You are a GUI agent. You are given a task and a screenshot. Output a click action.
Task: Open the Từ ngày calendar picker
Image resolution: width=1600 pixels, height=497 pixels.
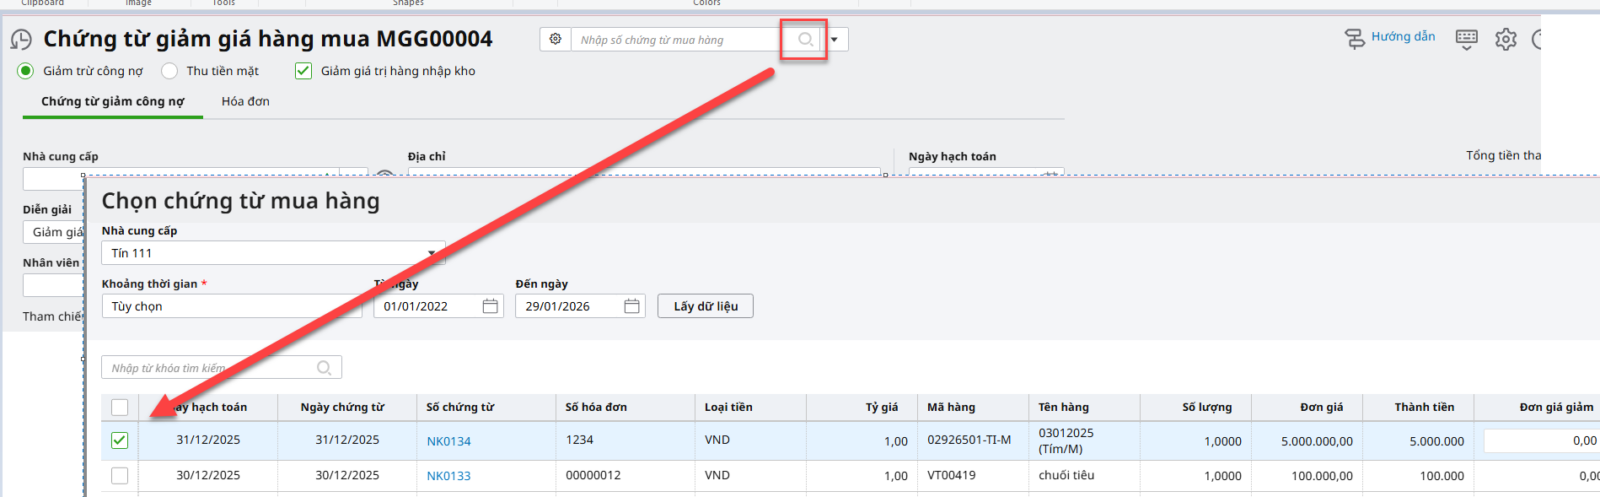click(490, 306)
